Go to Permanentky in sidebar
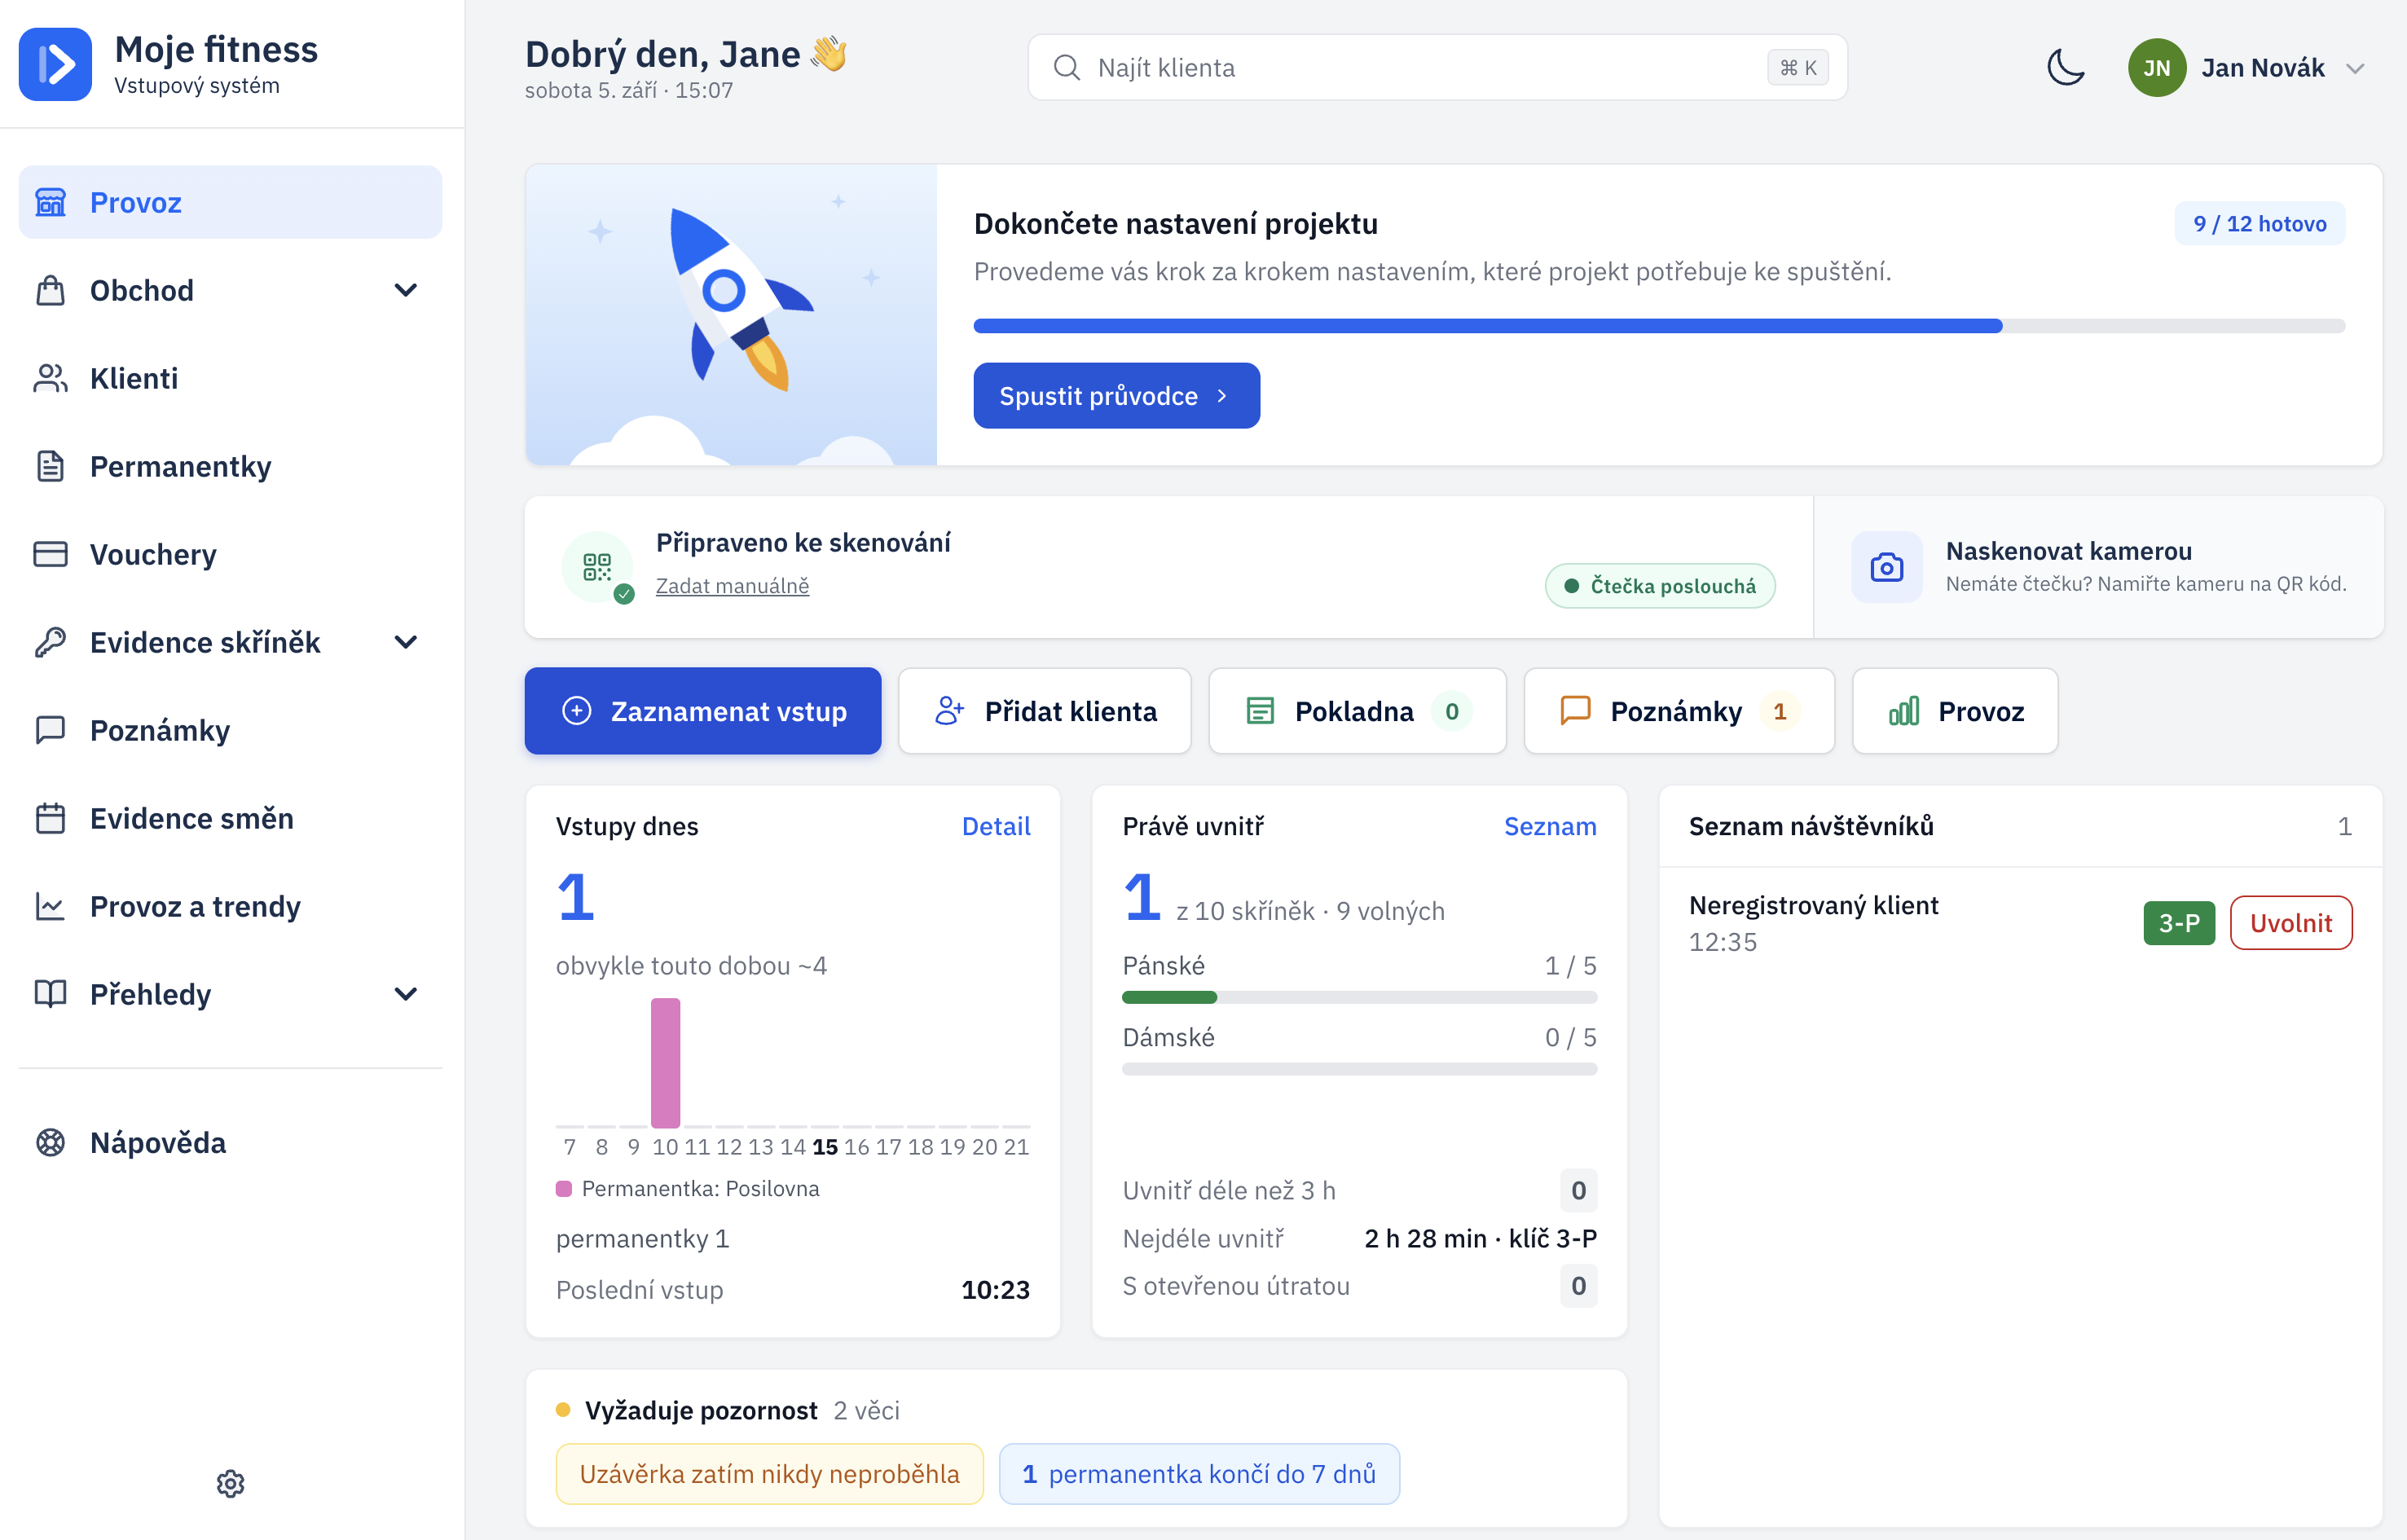This screenshot has width=2407, height=1540. click(x=230, y=466)
